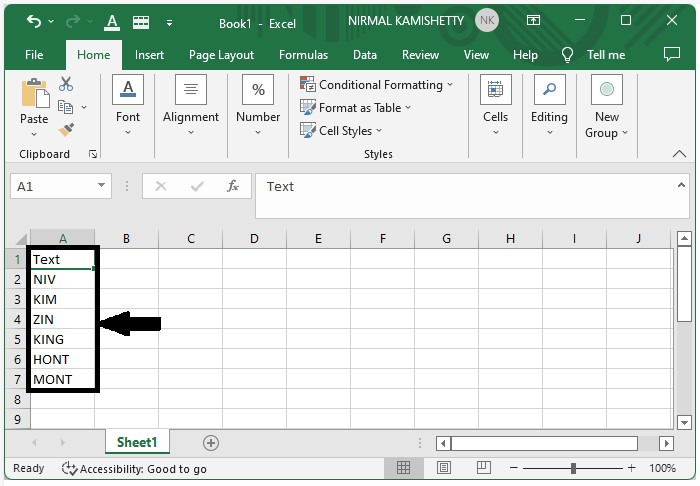
Task: Open the Name Box dropdown arrow
Action: [x=102, y=186]
